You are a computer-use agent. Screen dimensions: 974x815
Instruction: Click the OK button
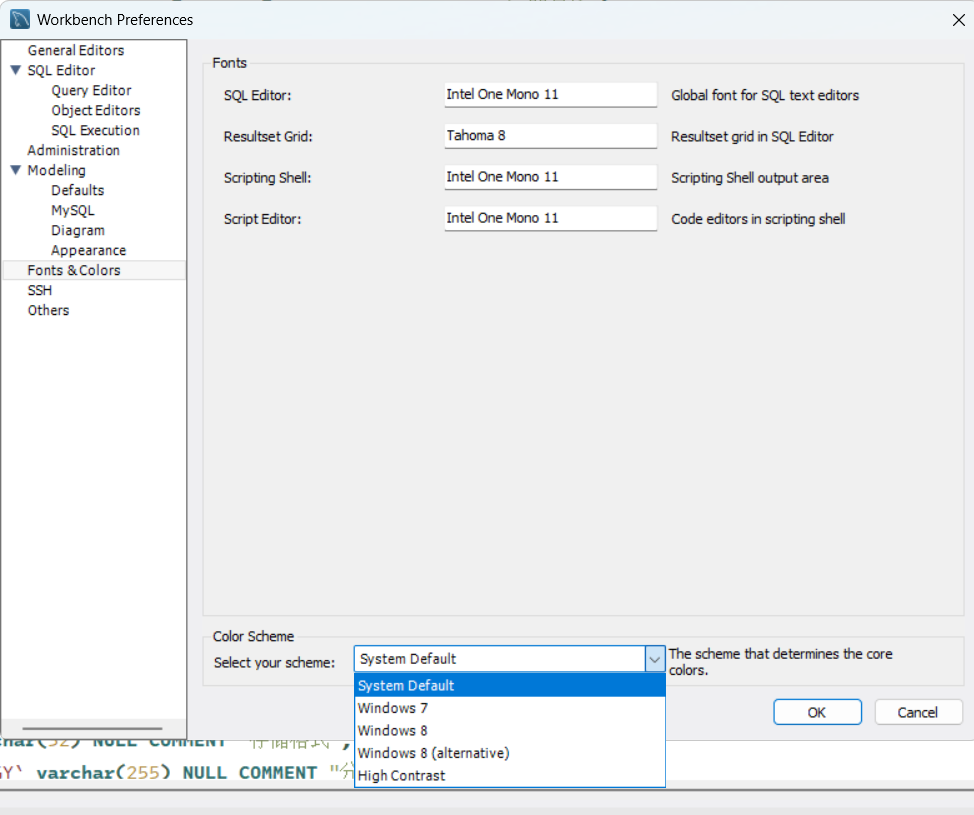pyautogui.click(x=817, y=712)
